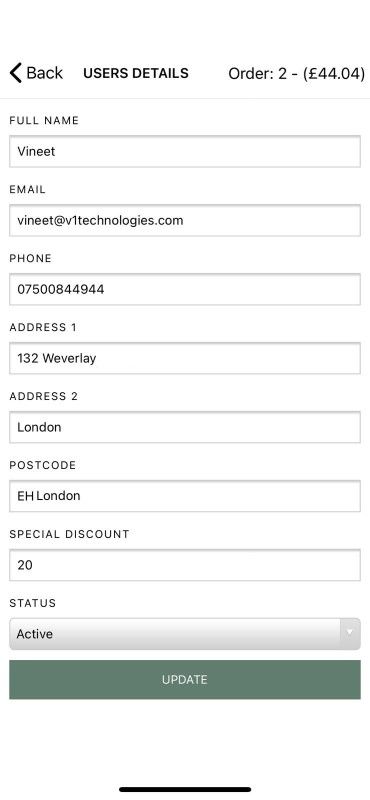Tap the back chevron arrow icon
Image resolution: width=370 pixels, height=800 pixels.
point(16,73)
